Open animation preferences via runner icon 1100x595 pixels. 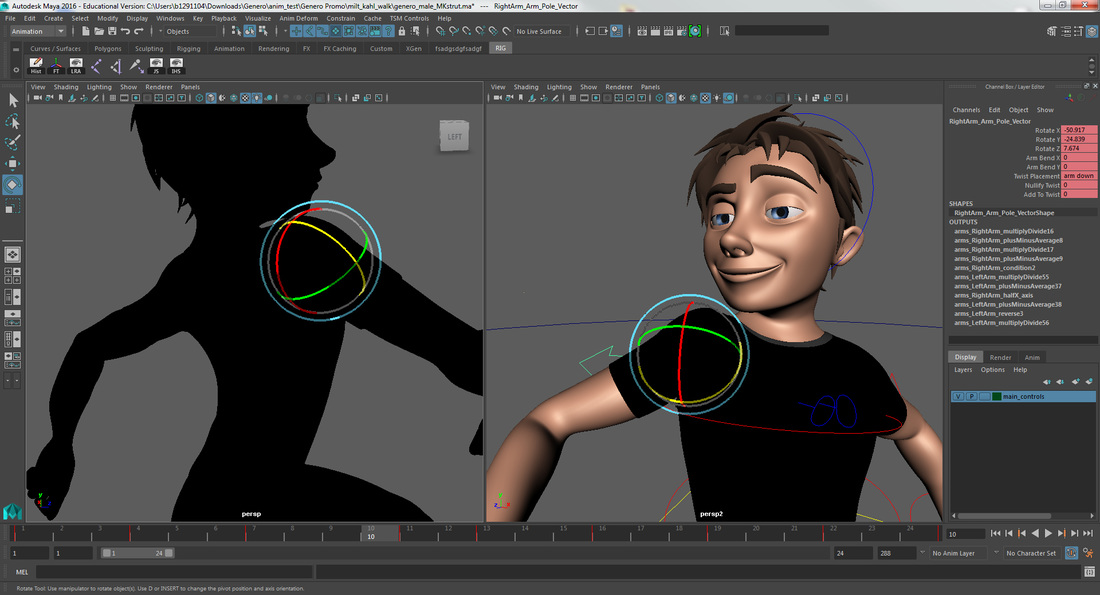tap(1090, 553)
